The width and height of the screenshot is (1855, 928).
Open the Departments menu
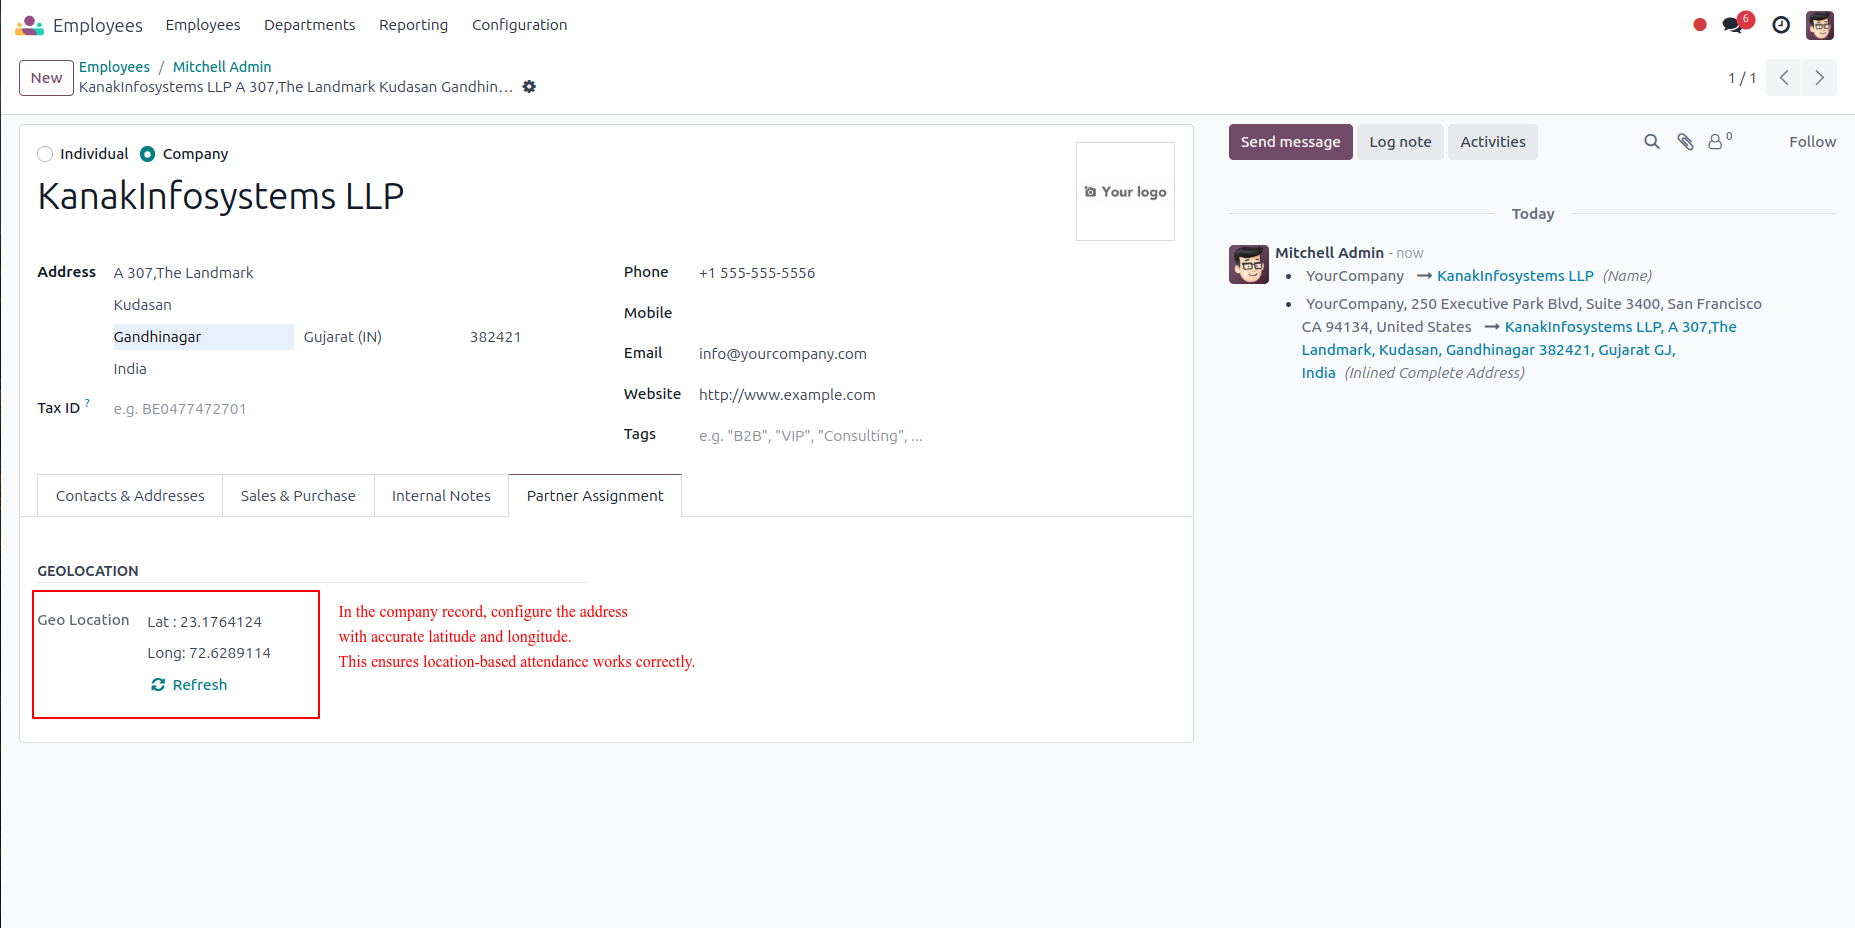(x=310, y=25)
